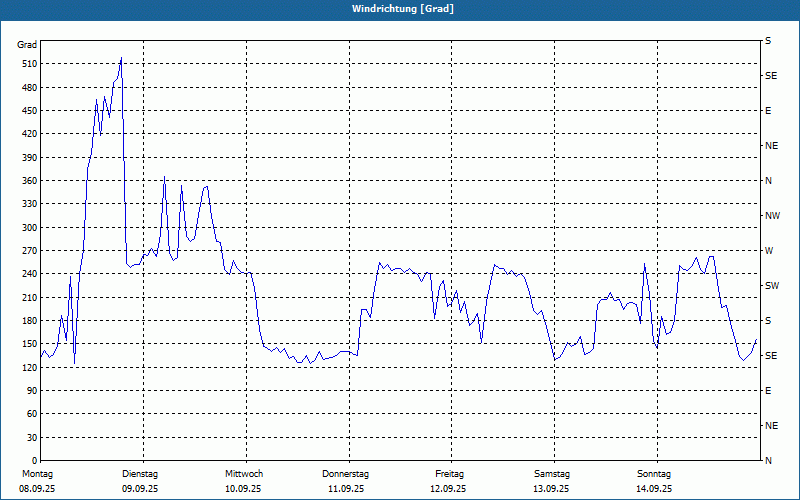Select the Freitag day label
800x500 pixels.
tap(449, 473)
